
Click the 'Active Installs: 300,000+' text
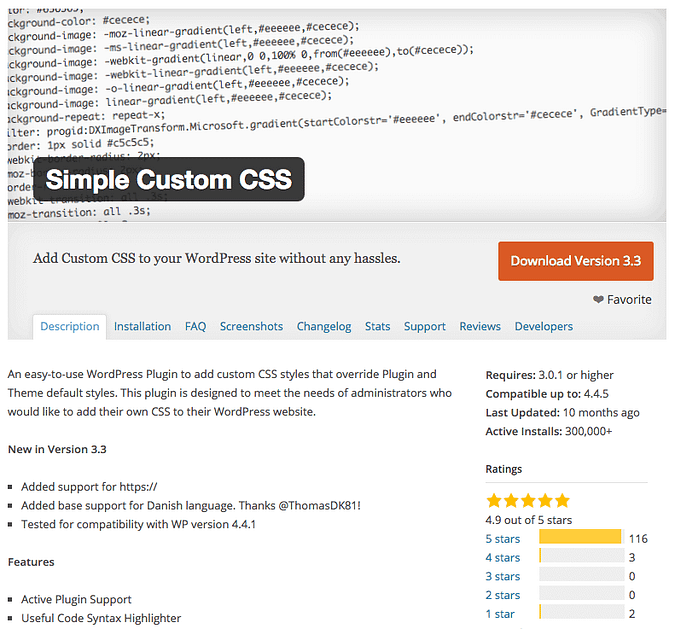click(548, 431)
